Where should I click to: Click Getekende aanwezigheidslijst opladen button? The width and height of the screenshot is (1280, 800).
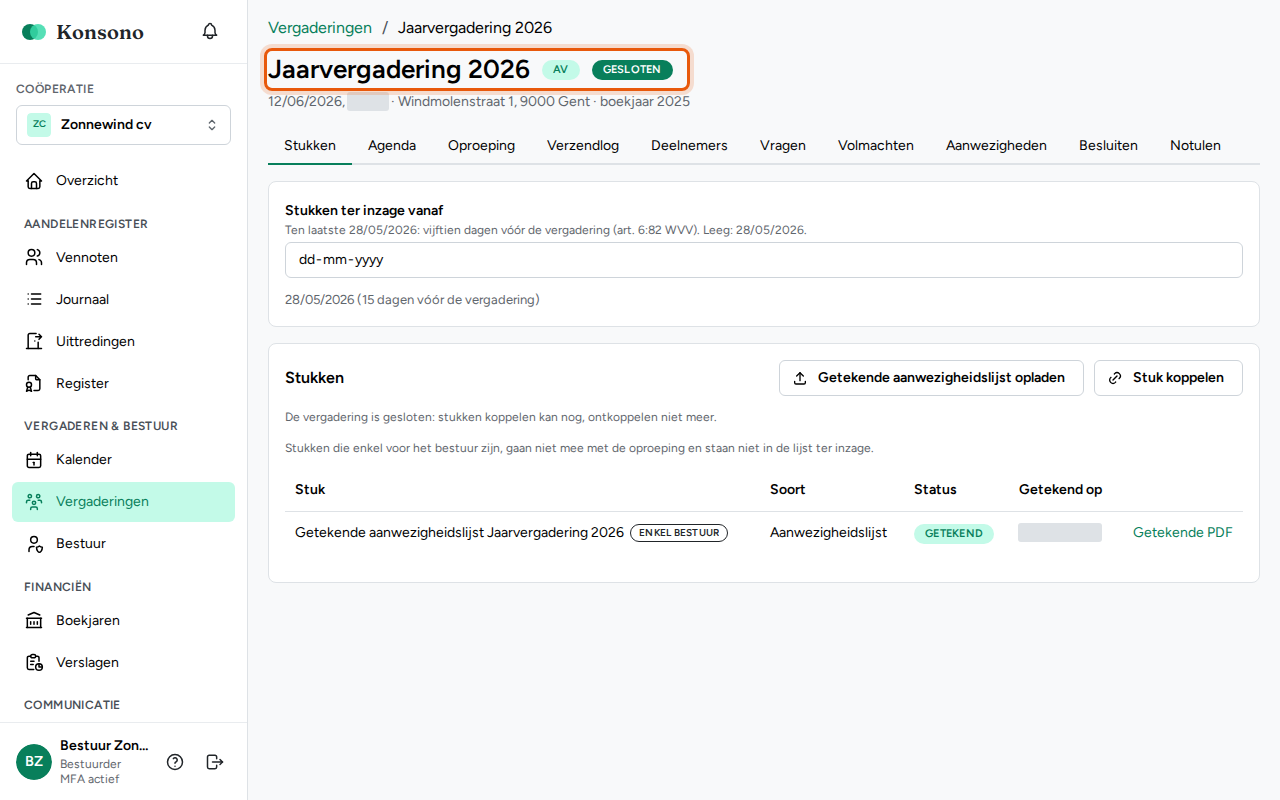click(931, 378)
